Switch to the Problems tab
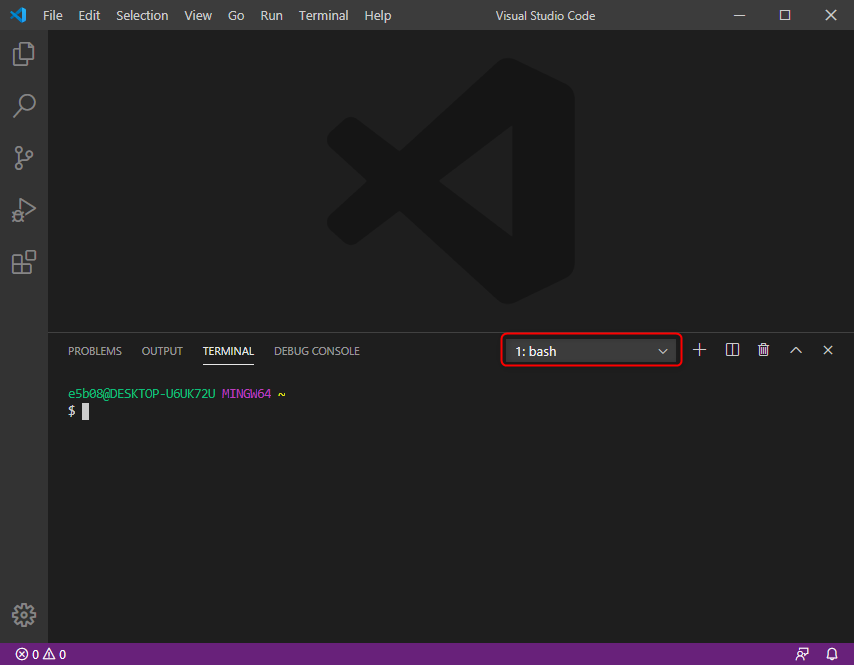 pyautogui.click(x=95, y=351)
